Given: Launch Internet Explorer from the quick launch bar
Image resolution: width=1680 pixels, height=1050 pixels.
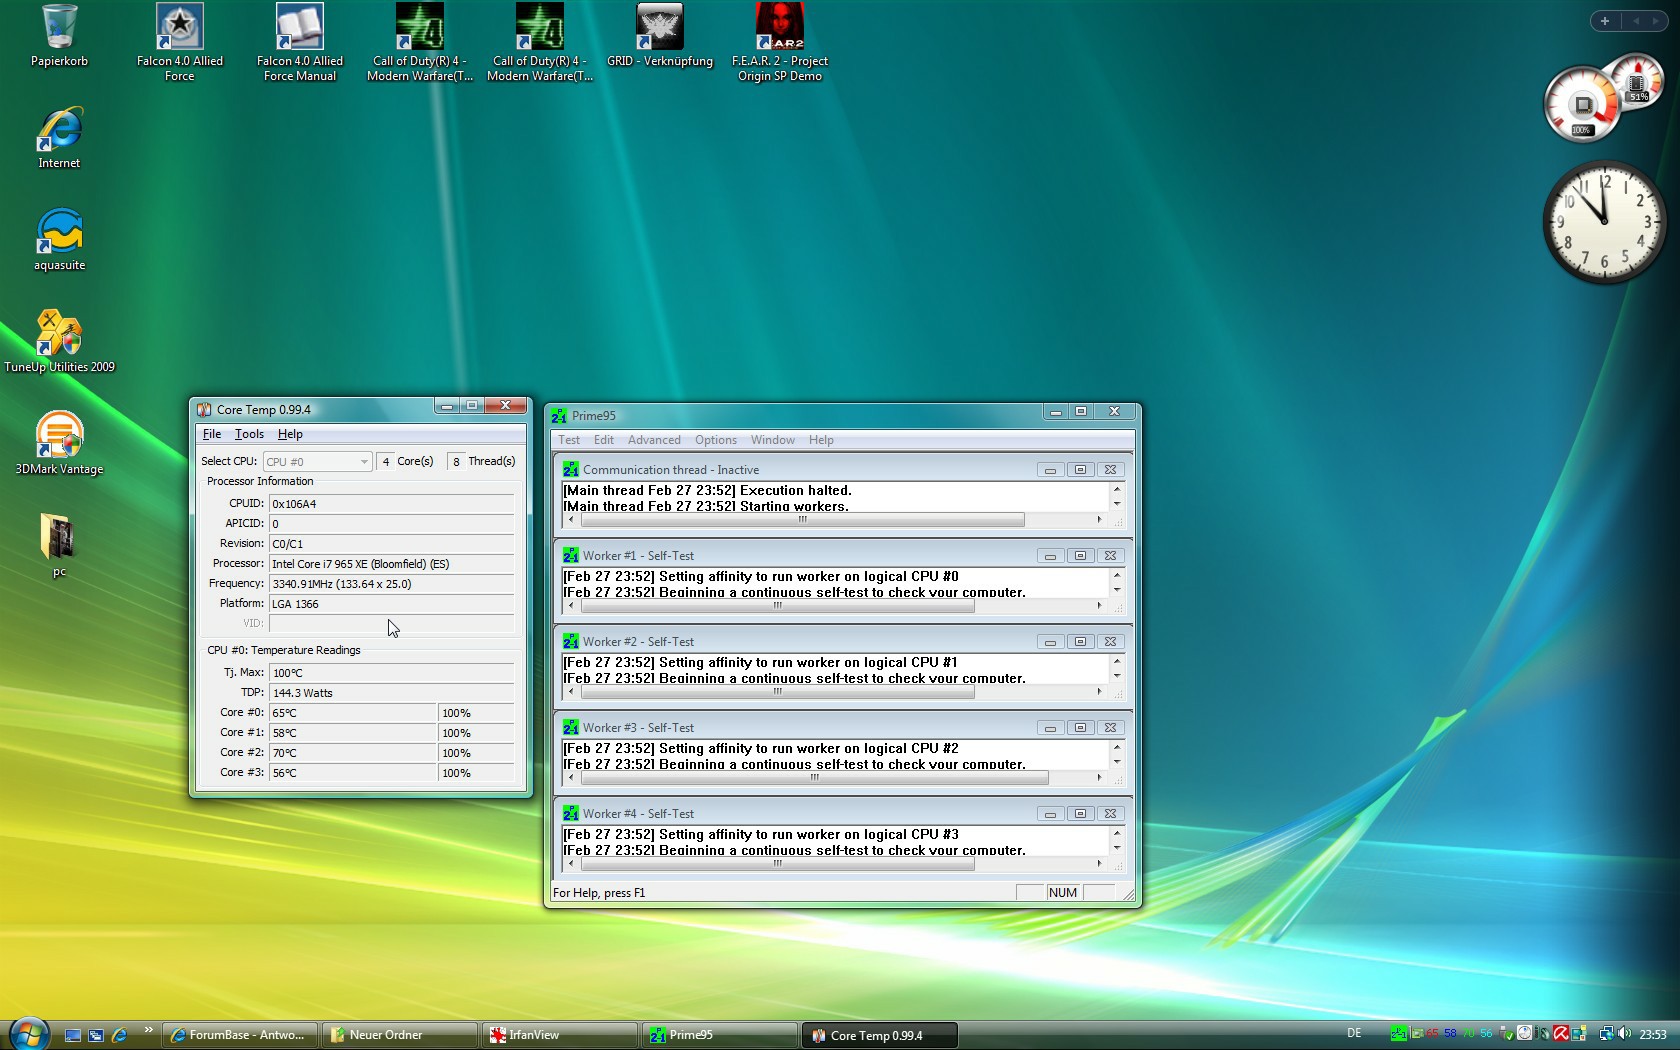Looking at the screenshot, I should [119, 1035].
